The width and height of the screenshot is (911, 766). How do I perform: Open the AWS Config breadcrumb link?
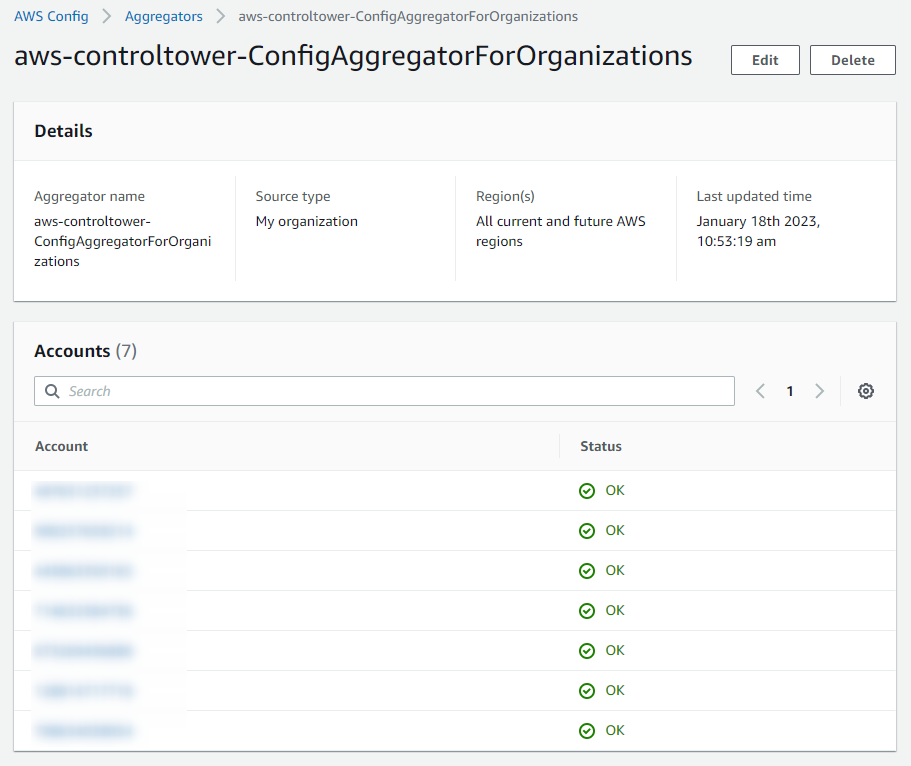click(x=51, y=16)
